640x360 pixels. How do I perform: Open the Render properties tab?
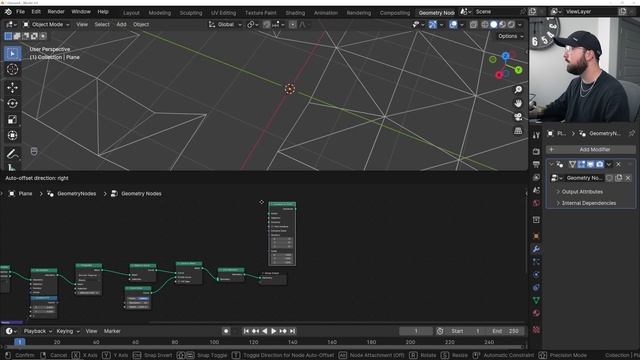point(536,151)
